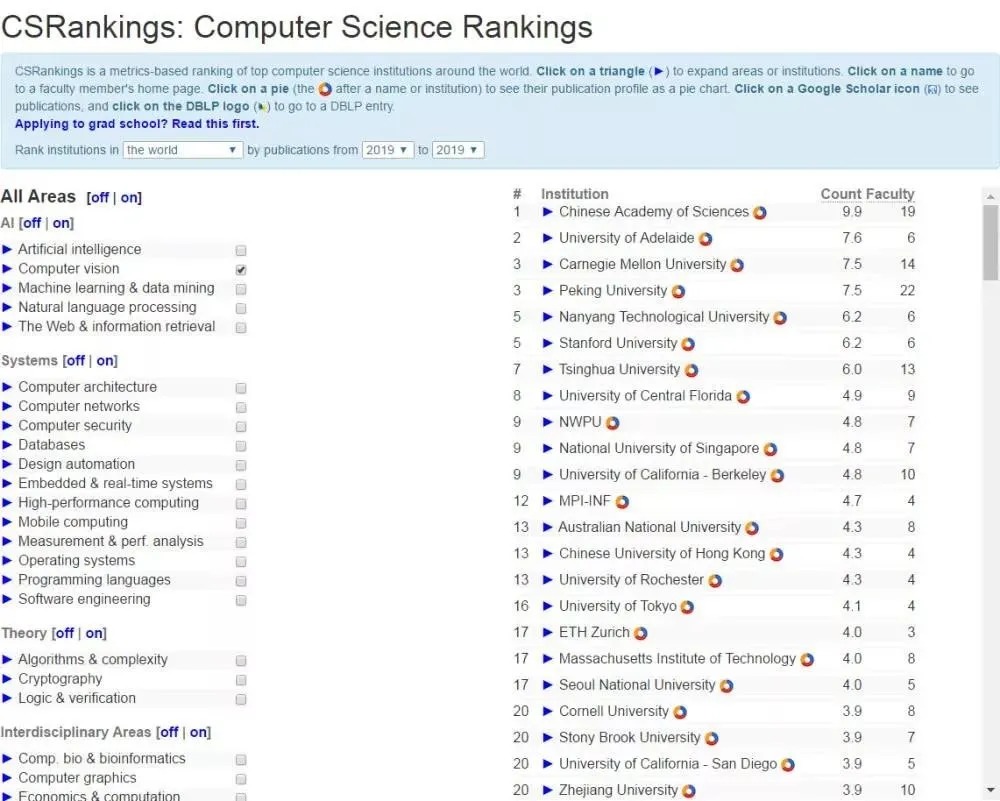
Task: Tick the Natural language processing checkbox
Action: (x=240, y=308)
